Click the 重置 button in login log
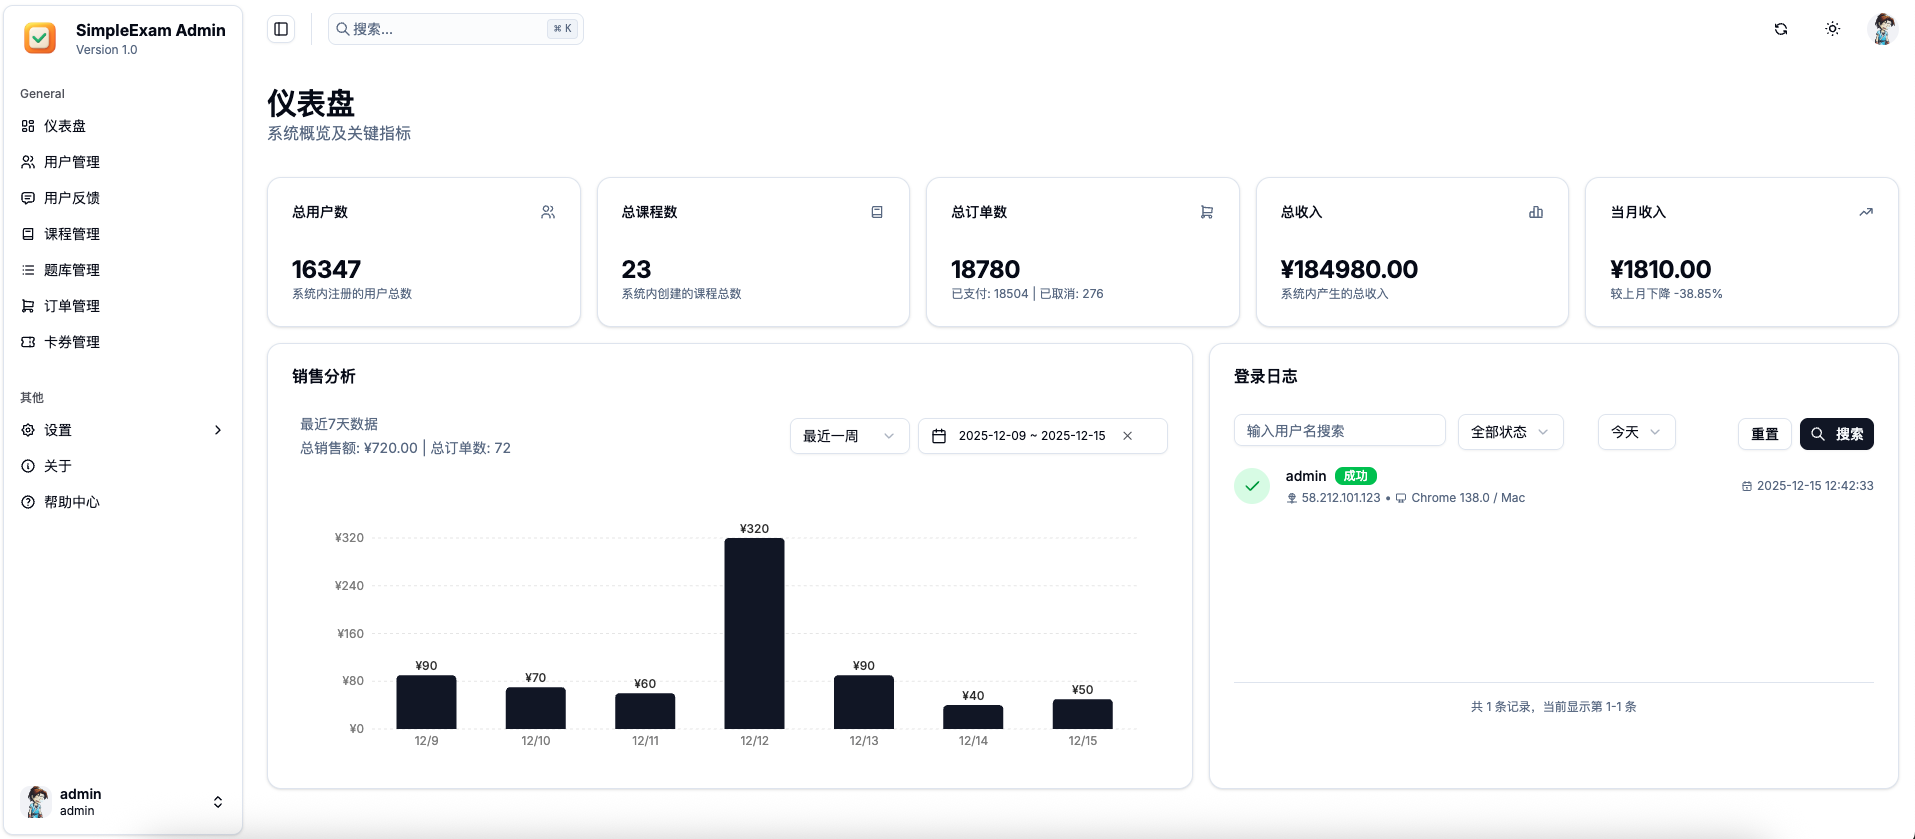 click(x=1764, y=434)
